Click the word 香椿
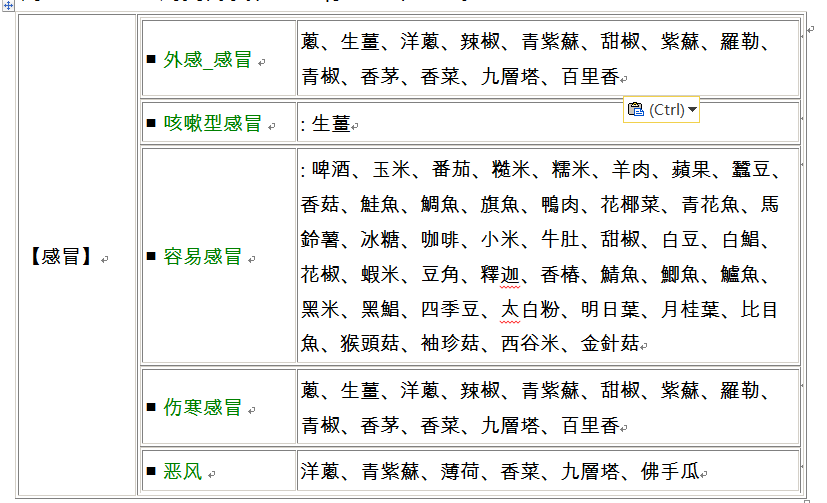The image size is (827, 503). pyautogui.click(x=561, y=275)
